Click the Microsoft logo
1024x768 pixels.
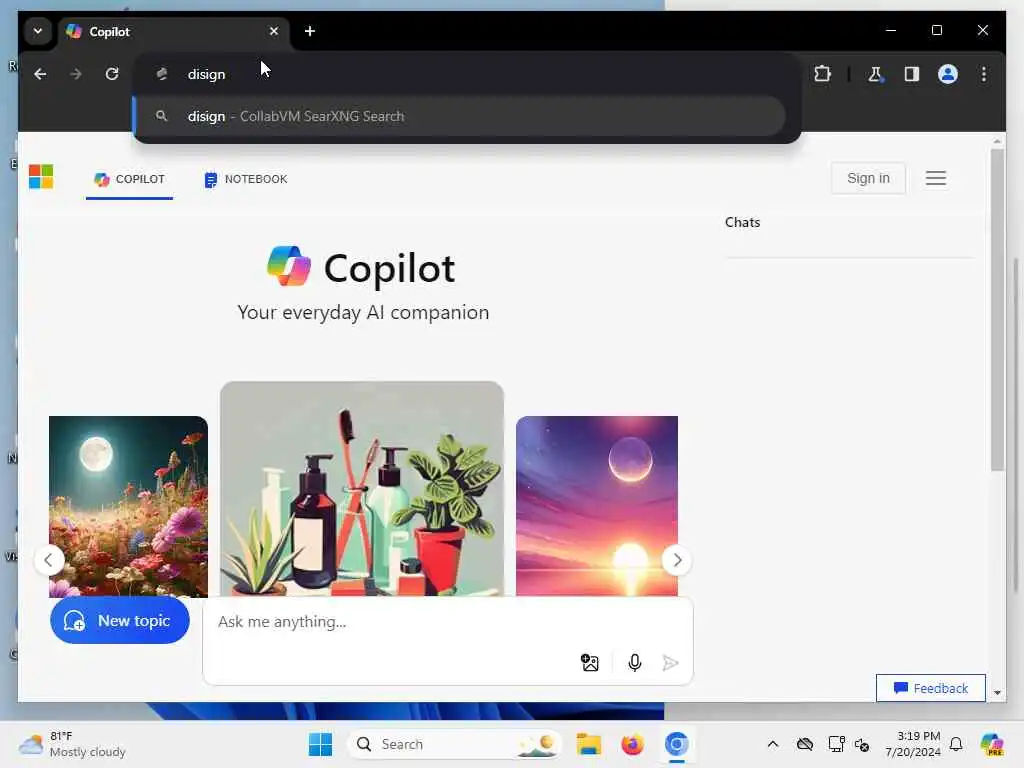[x=41, y=176]
